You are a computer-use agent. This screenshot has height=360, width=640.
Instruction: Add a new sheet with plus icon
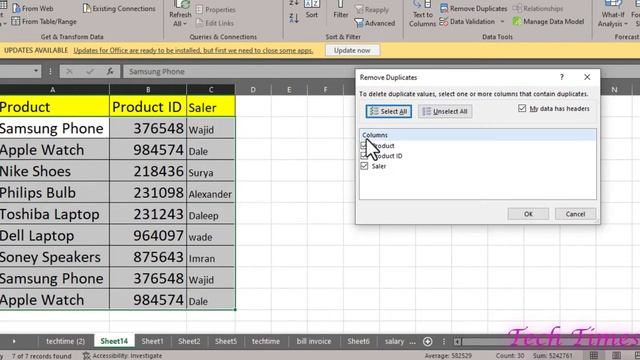click(427, 341)
